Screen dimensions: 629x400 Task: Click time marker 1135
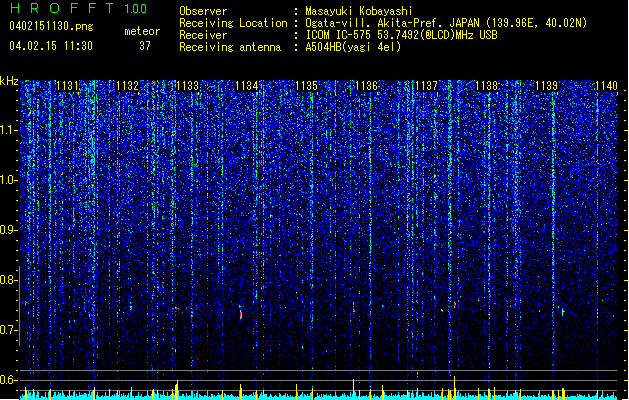[x=306, y=86]
